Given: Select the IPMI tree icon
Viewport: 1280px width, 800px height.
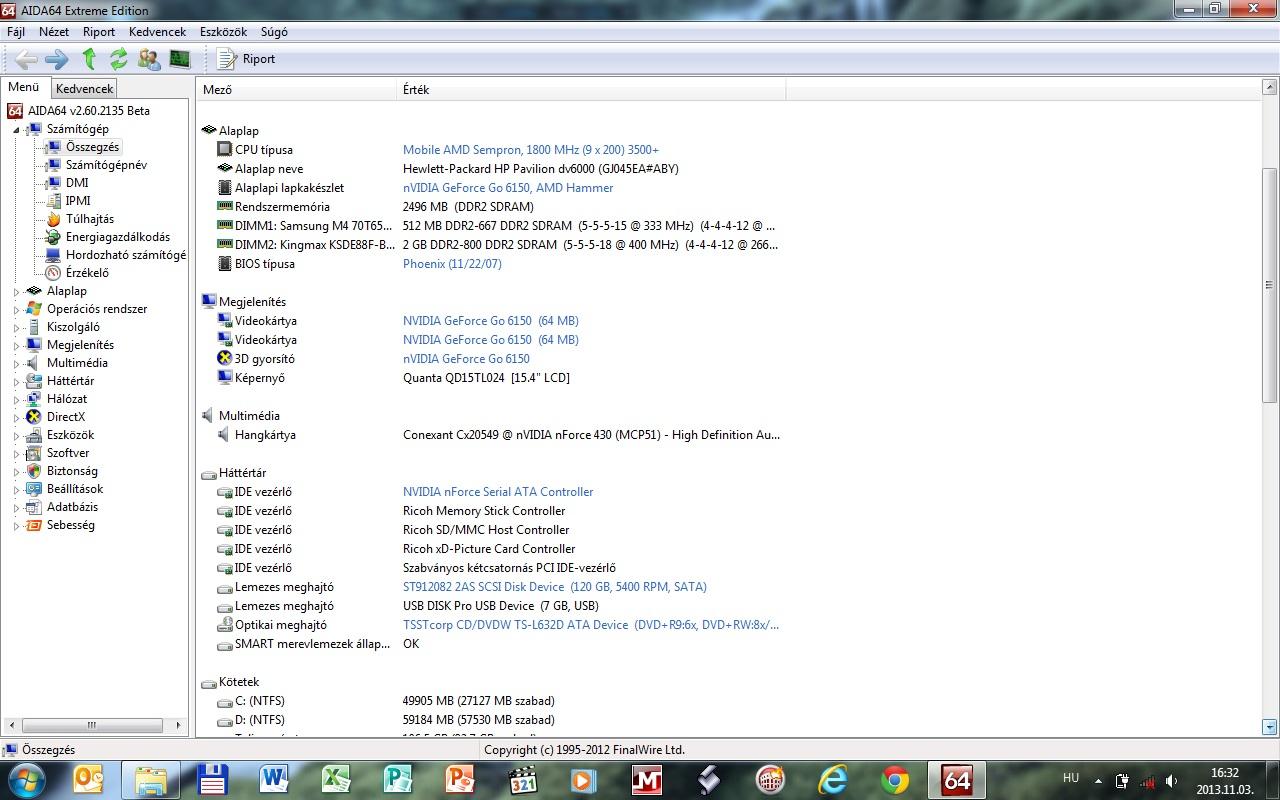Looking at the screenshot, I should tap(53, 201).
